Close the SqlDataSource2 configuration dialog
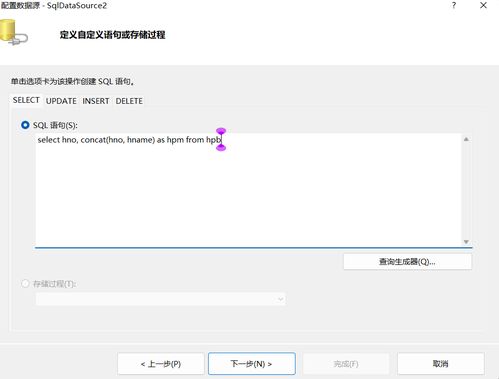 (483, 5)
